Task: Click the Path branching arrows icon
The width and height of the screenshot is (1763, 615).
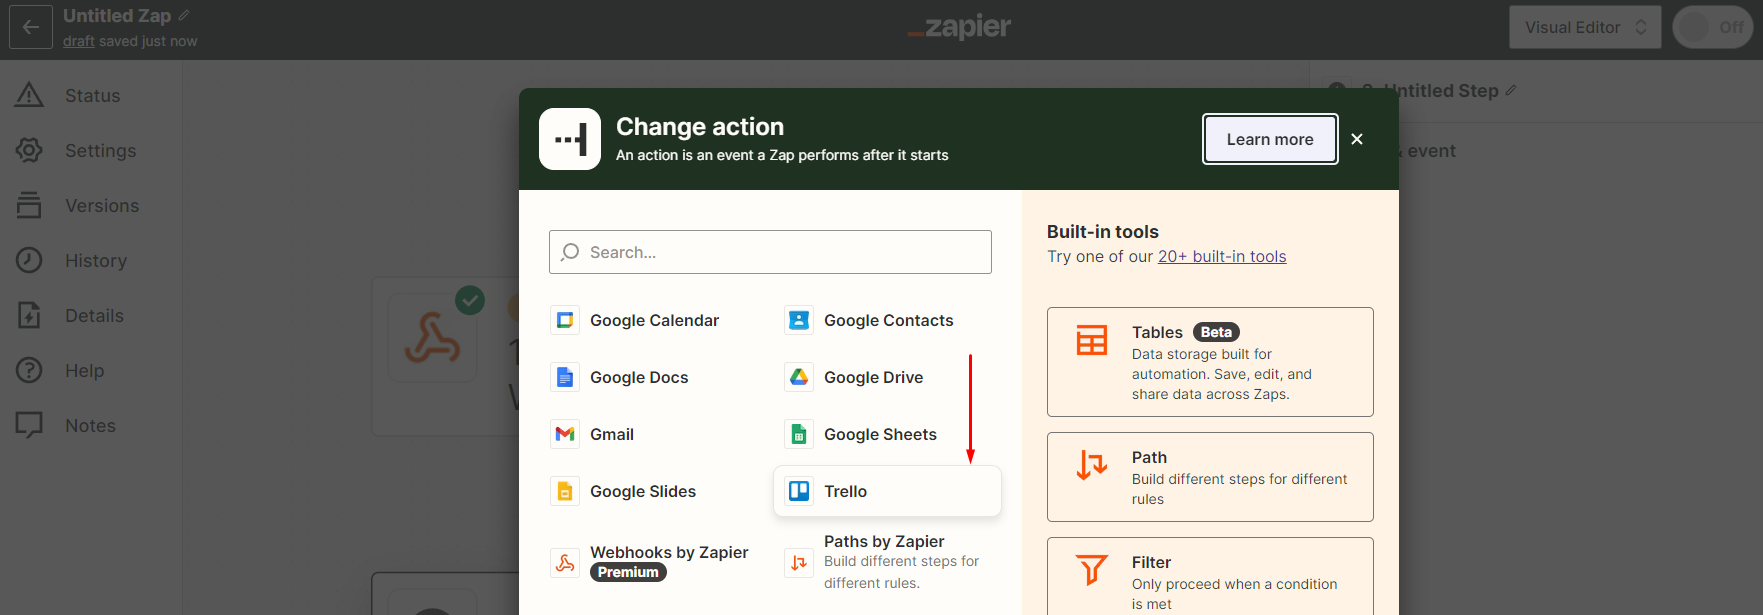Action: (1092, 465)
